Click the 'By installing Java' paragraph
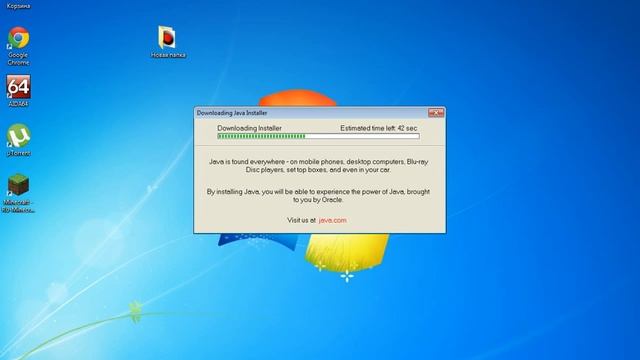The image size is (640, 360). coord(318,196)
